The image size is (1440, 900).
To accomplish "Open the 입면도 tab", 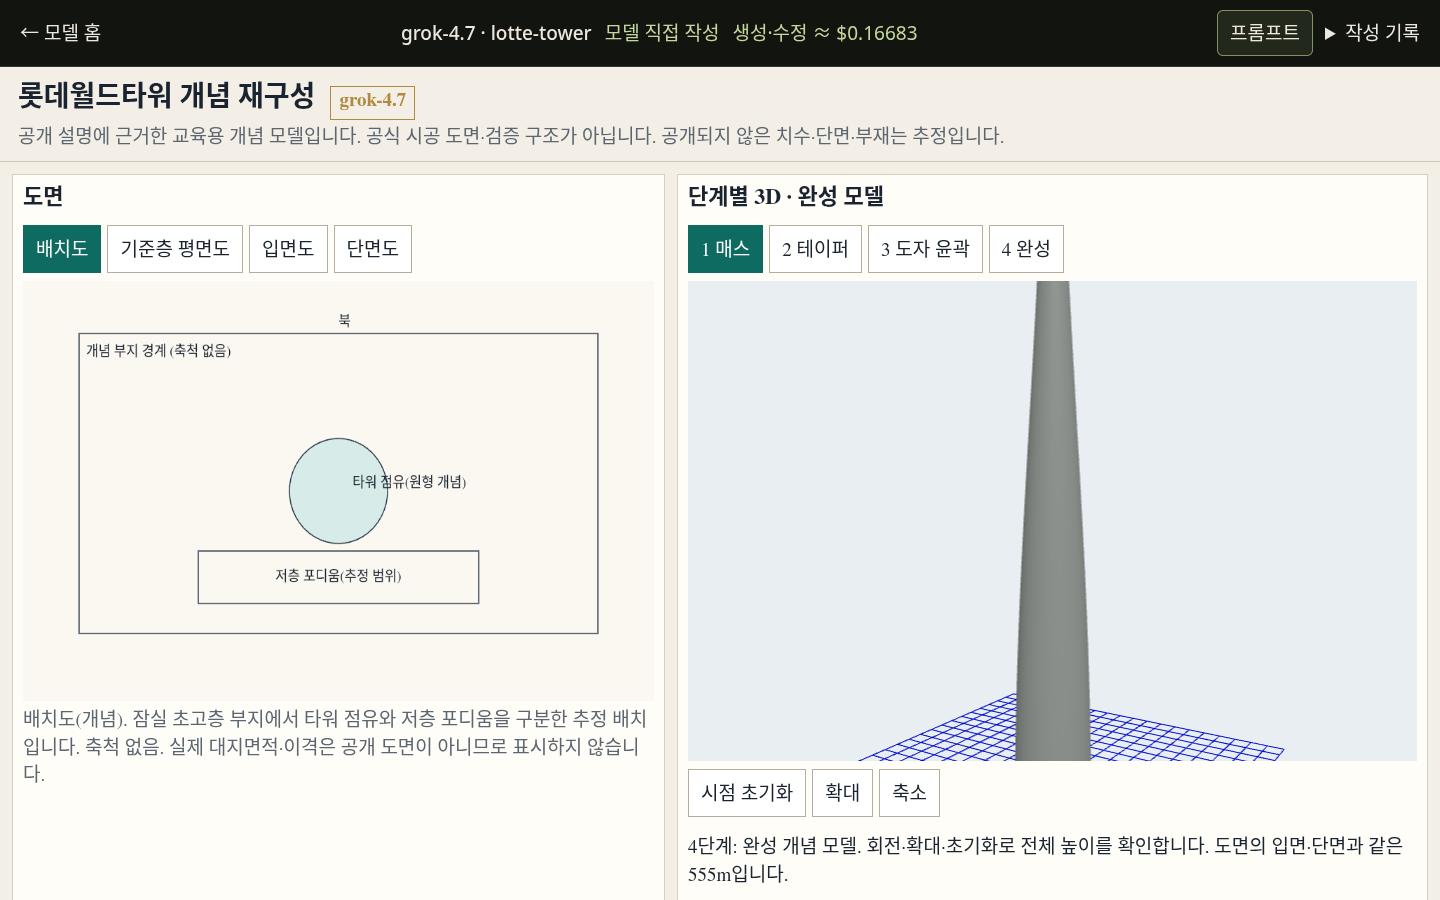I will coord(288,249).
